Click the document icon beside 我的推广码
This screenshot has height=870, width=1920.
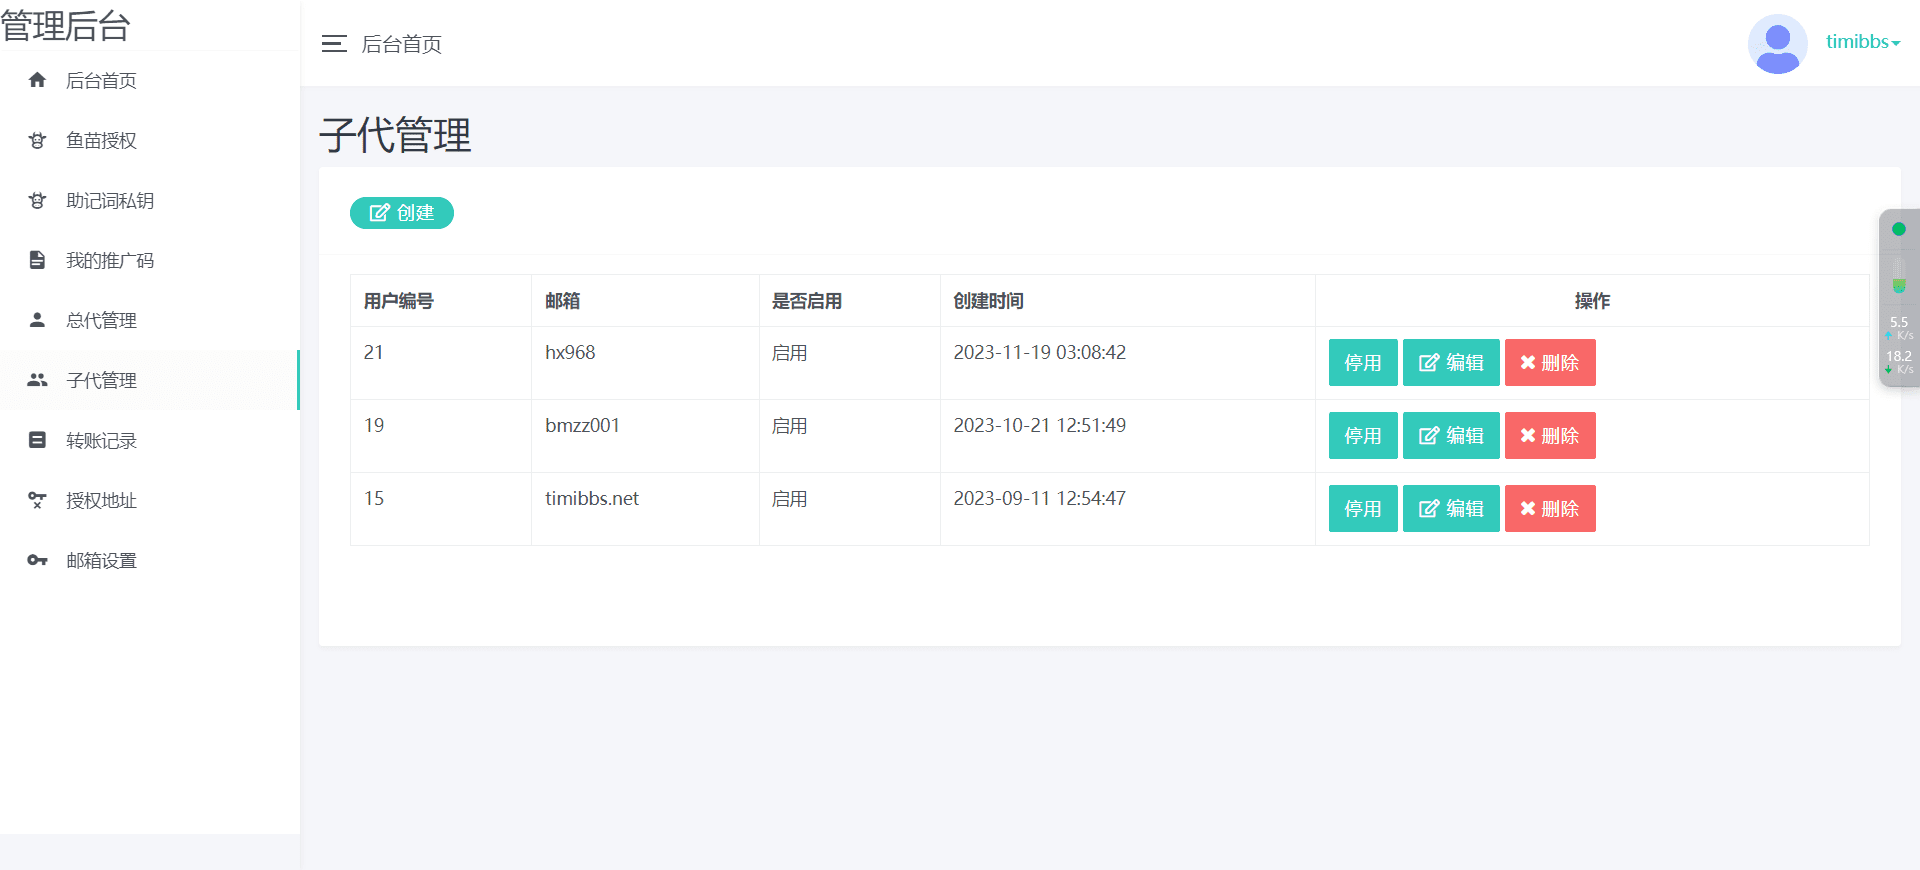point(37,260)
